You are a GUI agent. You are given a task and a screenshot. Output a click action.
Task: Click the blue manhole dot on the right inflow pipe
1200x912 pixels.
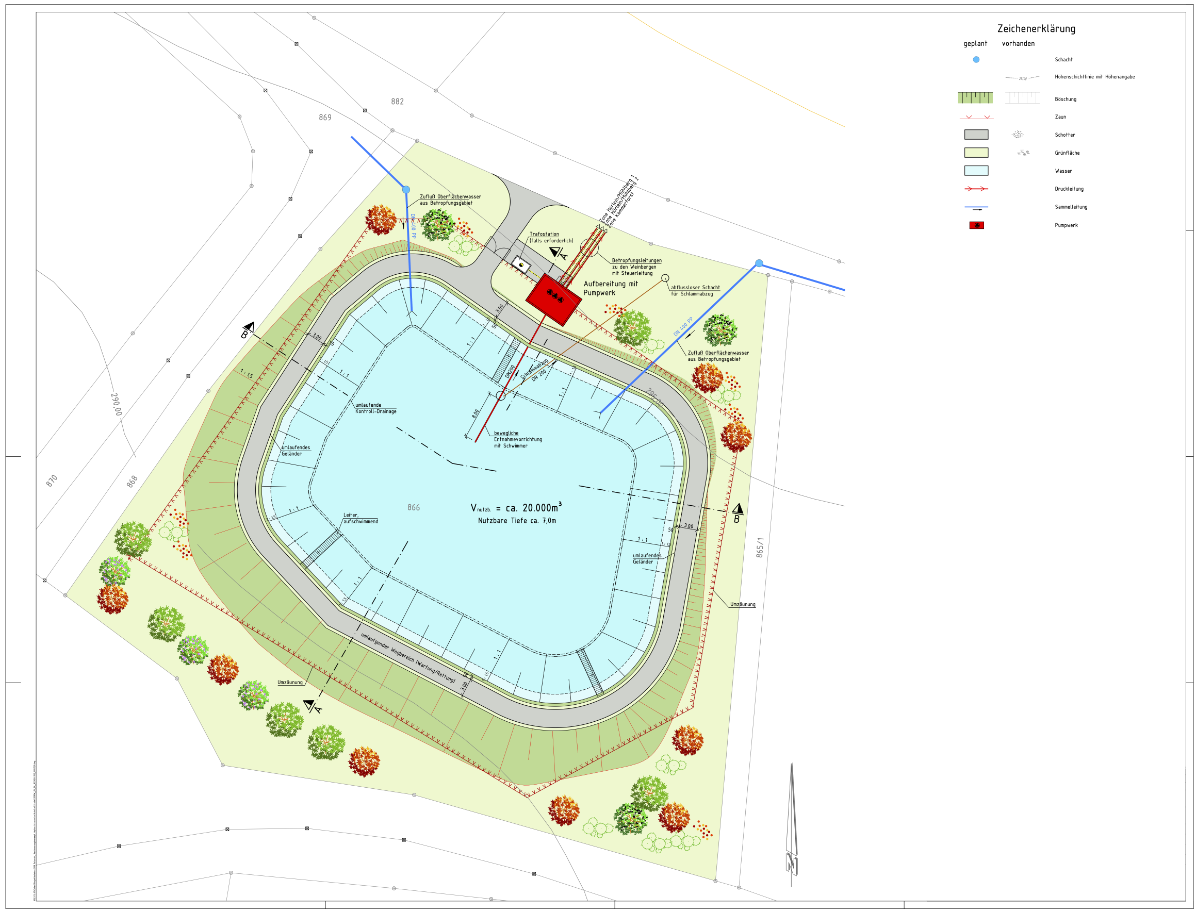pos(759,263)
